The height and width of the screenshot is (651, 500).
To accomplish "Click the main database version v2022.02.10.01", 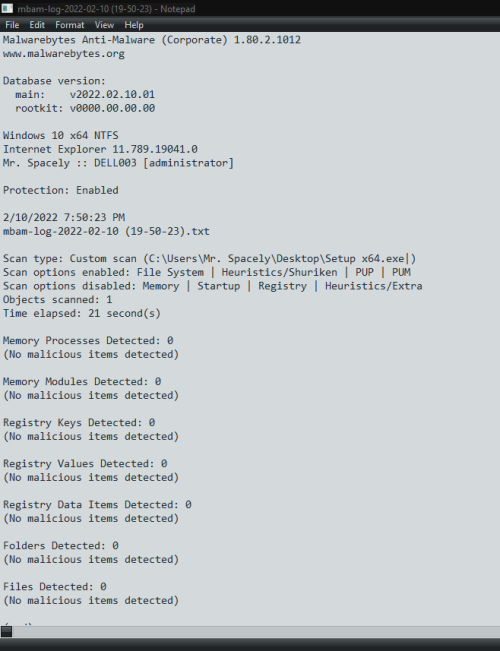I will [112, 94].
